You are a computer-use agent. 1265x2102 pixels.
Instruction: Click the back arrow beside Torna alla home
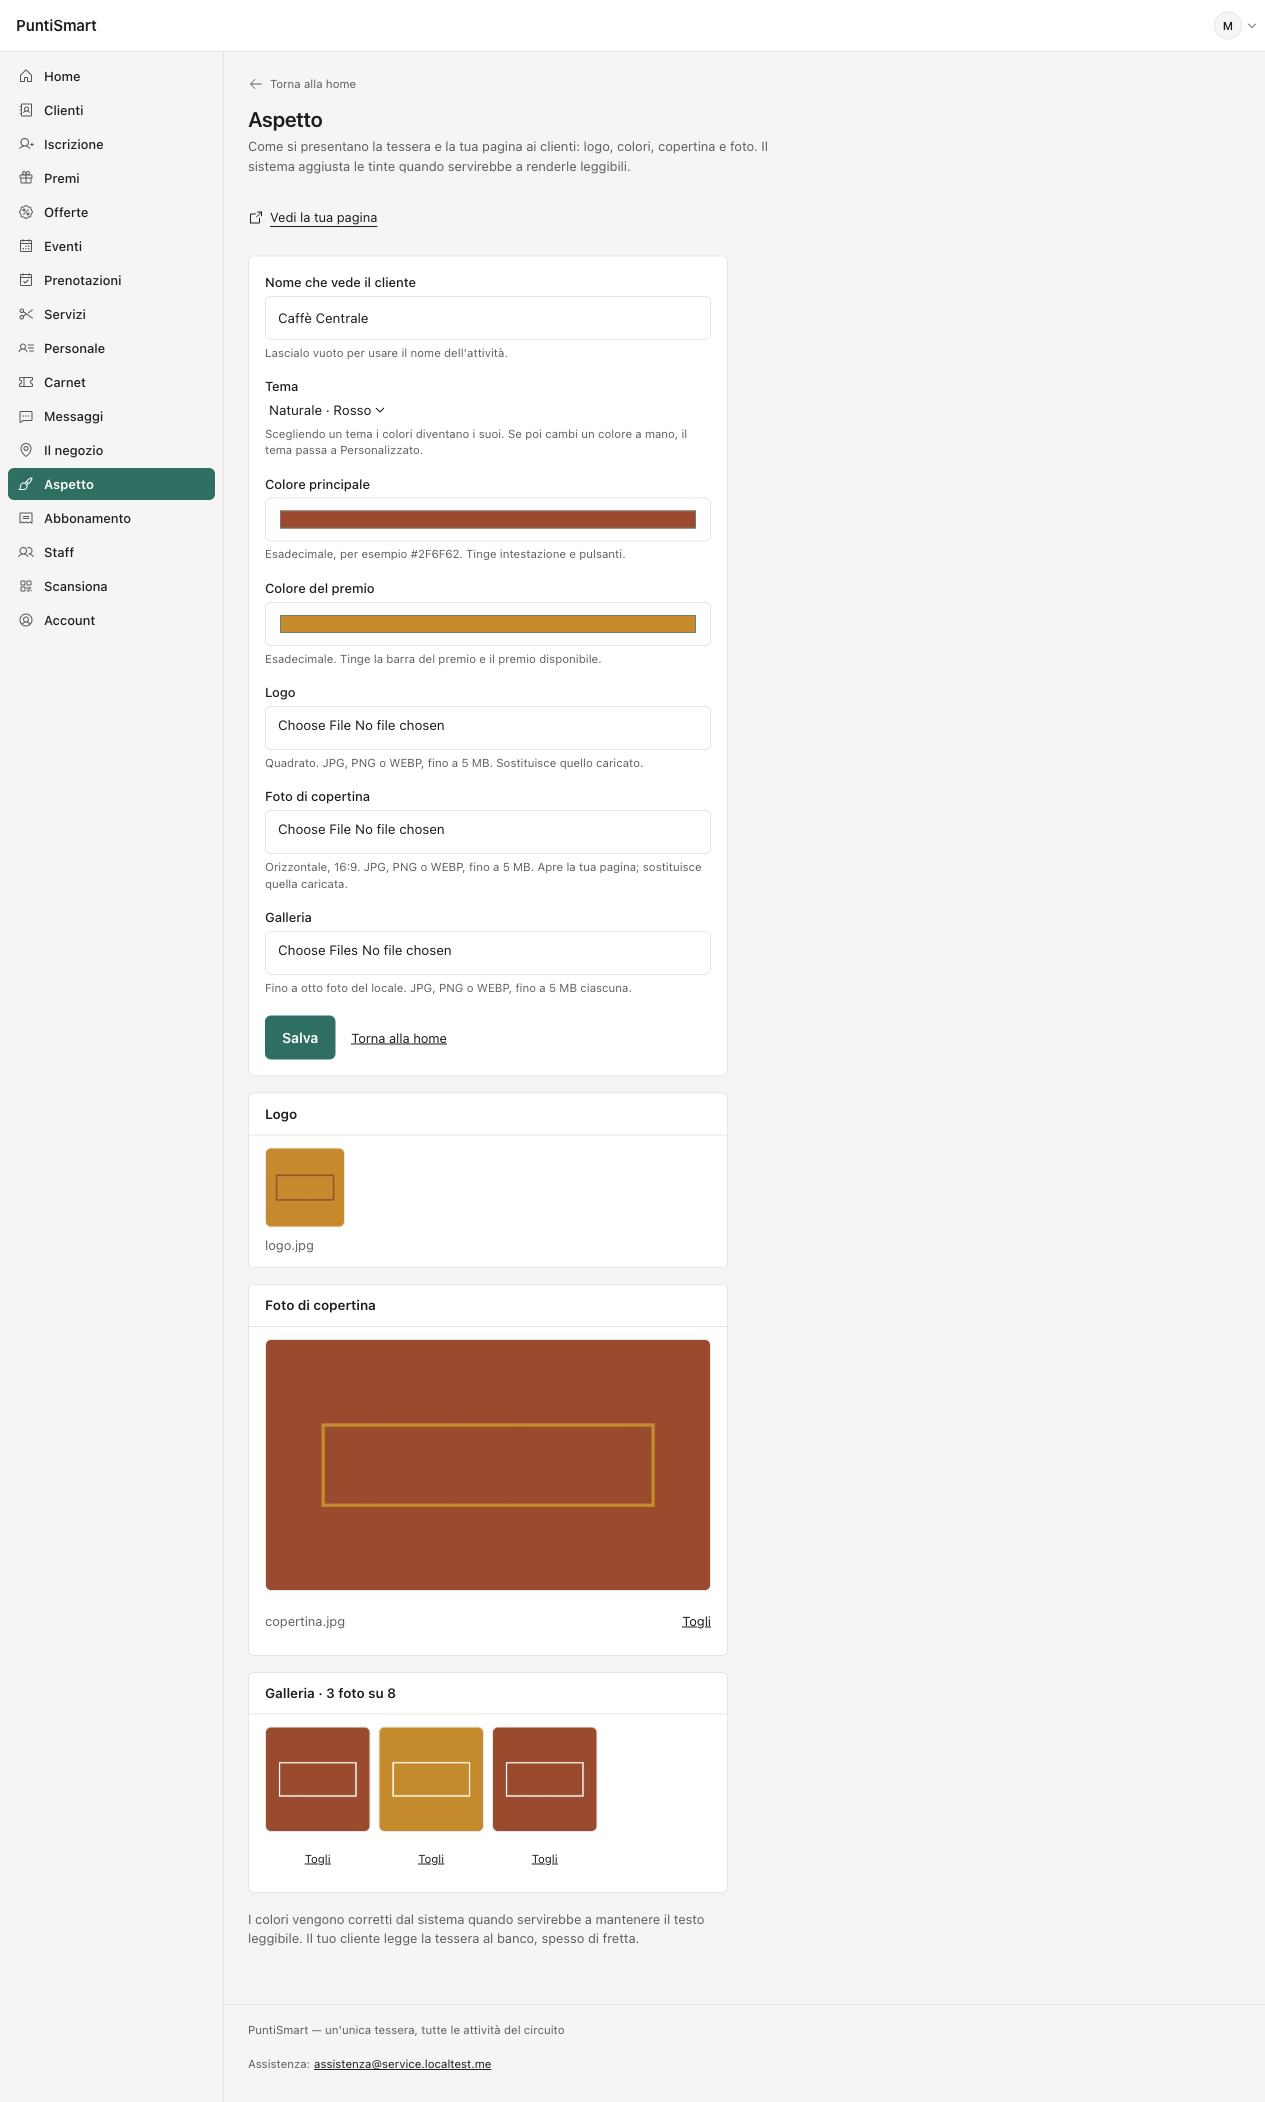point(256,84)
